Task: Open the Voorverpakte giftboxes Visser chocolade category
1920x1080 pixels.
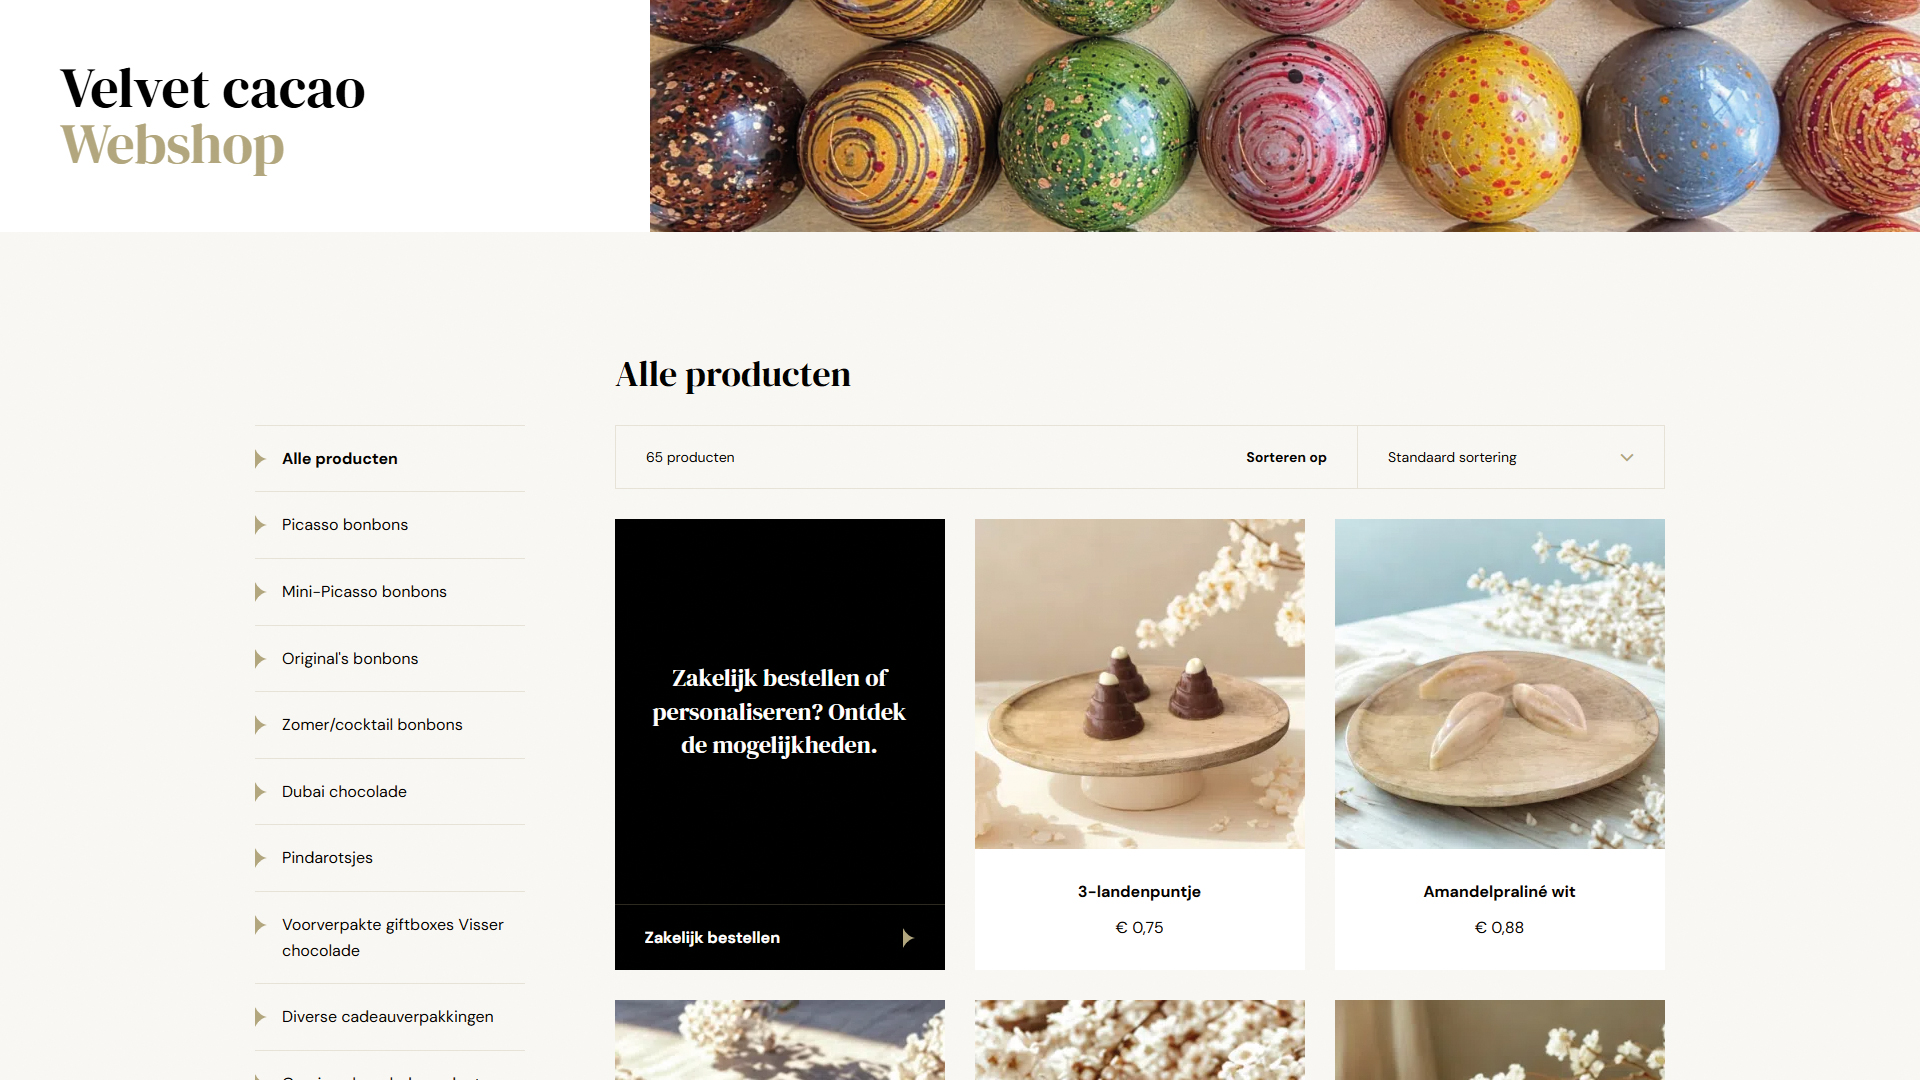Action: tap(393, 938)
